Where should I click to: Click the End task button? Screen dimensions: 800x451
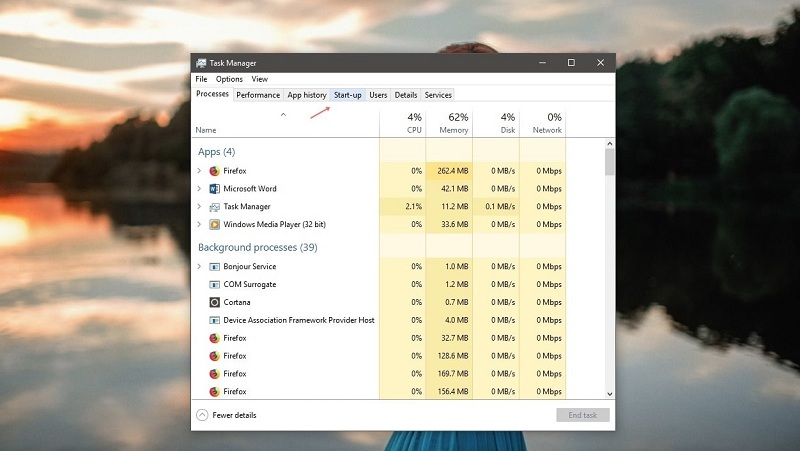[x=583, y=415]
